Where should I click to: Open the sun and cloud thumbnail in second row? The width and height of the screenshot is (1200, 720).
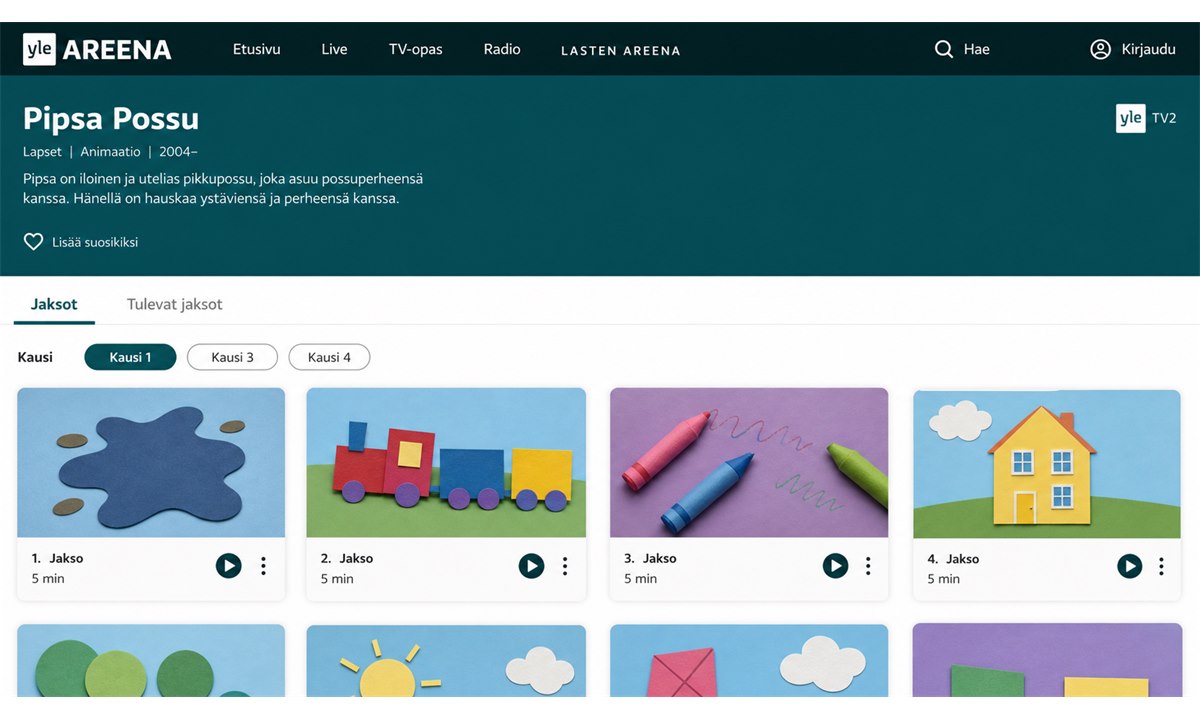click(x=446, y=661)
